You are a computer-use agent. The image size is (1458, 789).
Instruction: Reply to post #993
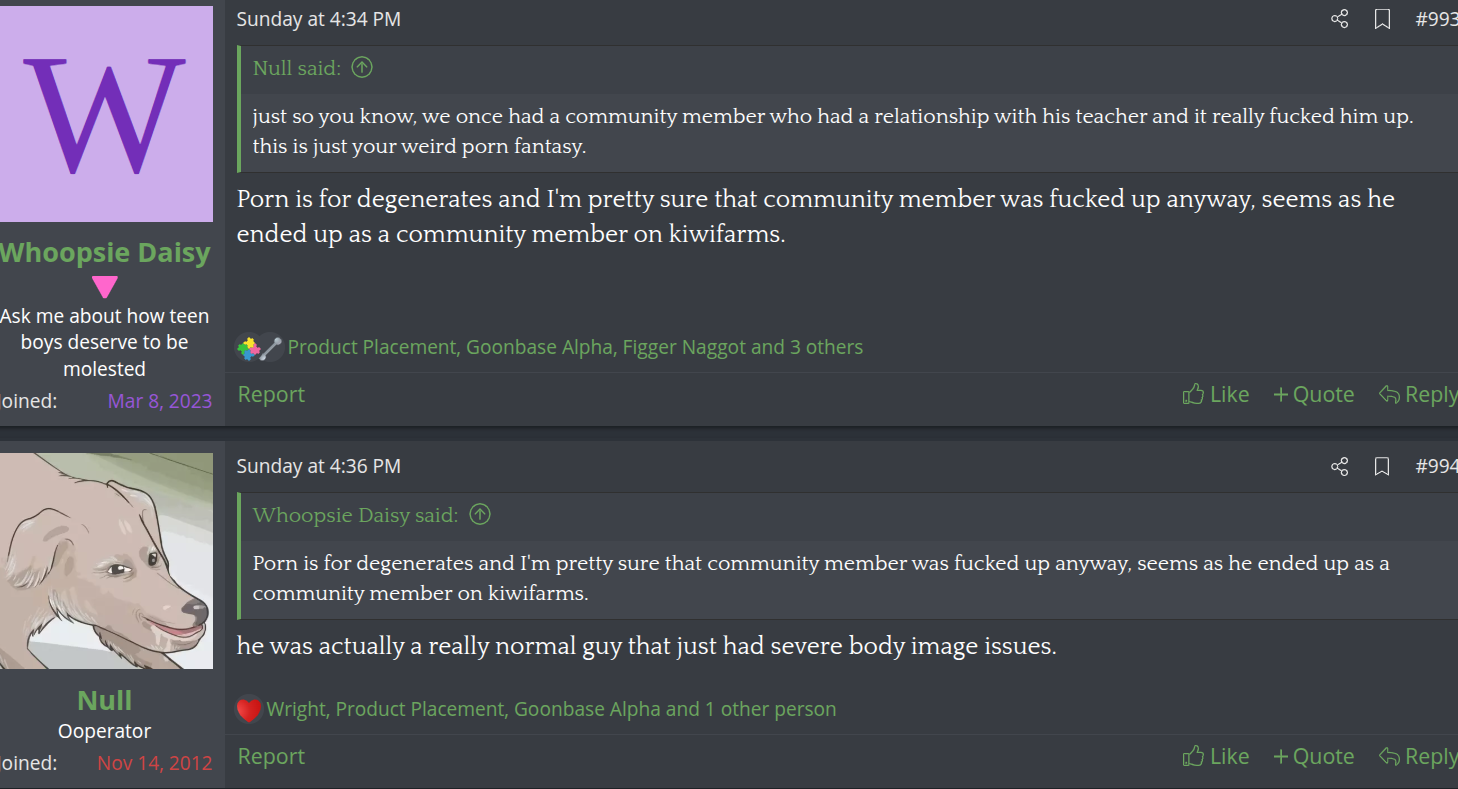1417,395
